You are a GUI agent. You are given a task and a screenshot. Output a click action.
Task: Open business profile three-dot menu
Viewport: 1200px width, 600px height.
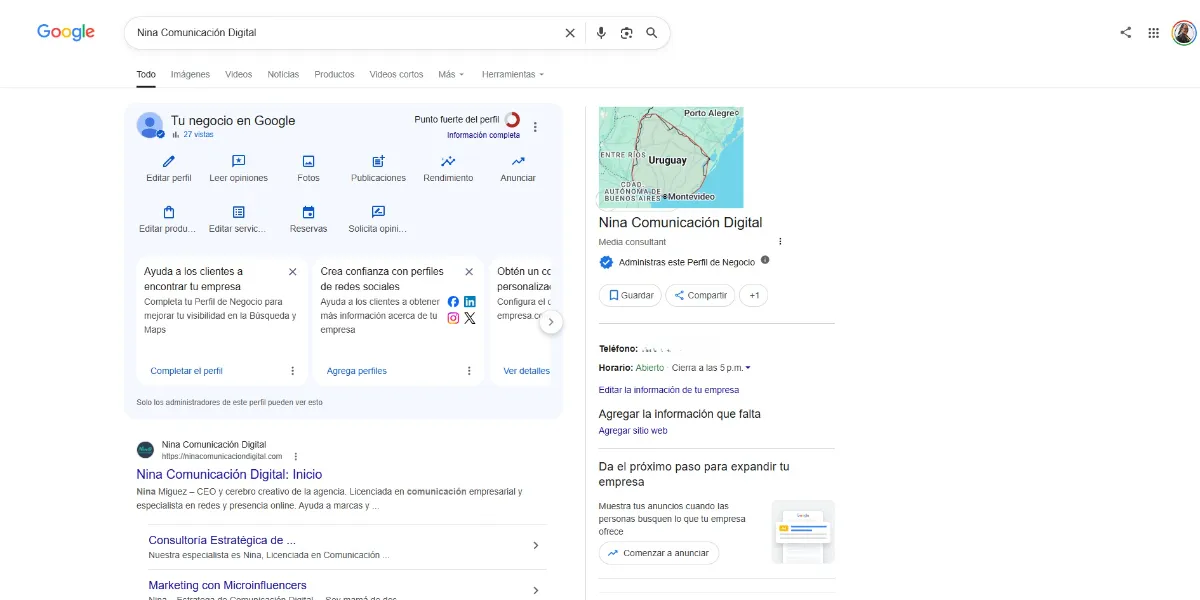(x=535, y=127)
